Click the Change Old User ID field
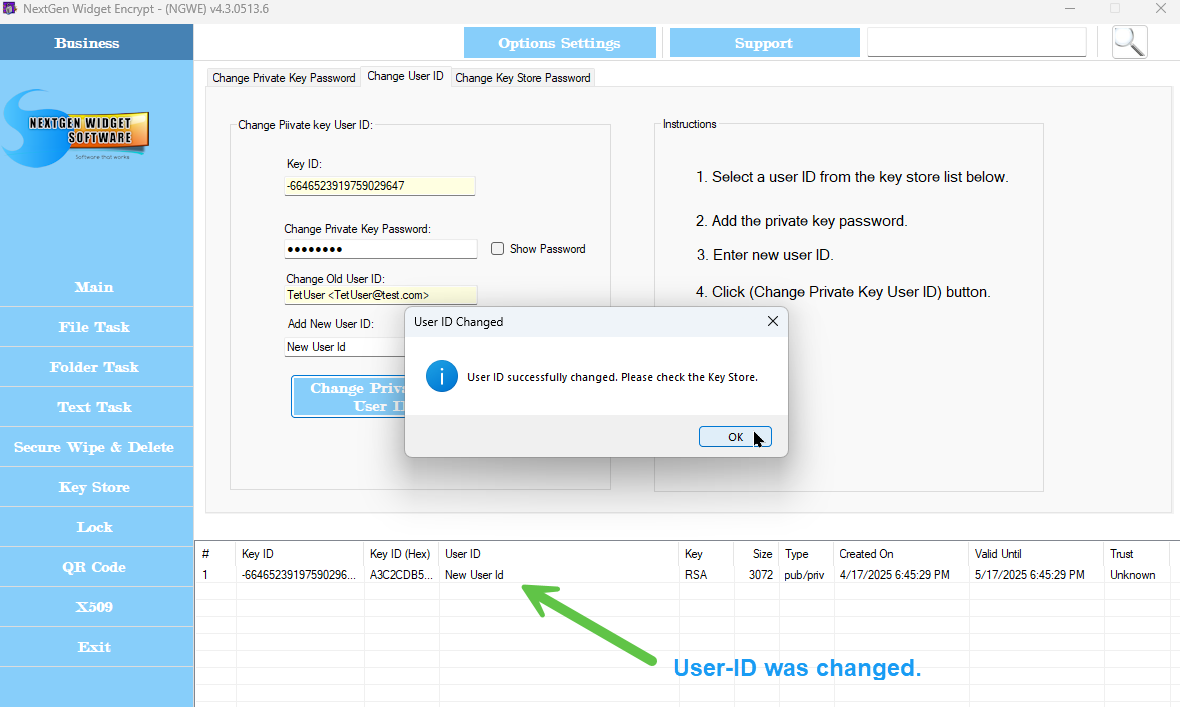The width and height of the screenshot is (1180, 707). pos(381,295)
